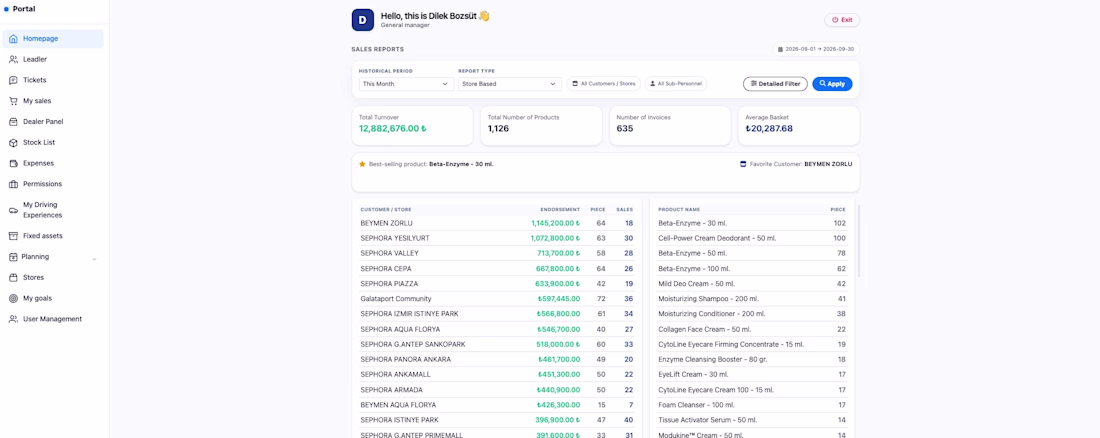Image resolution: width=1100 pixels, height=438 pixels.
Task: Select Permissions from the sidebar
Action: tap(53, 184)
